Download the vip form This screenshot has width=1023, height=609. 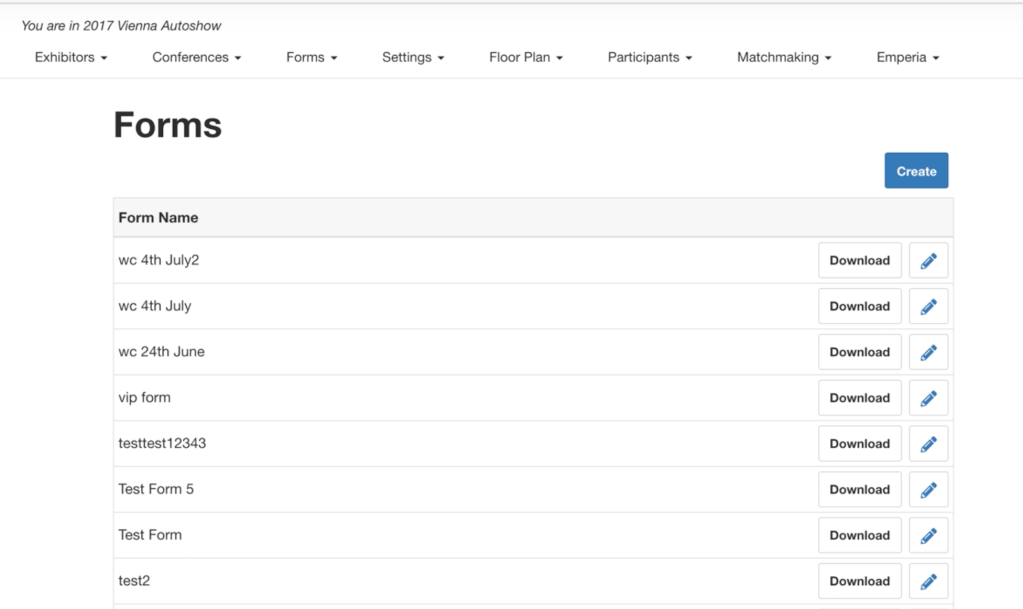[x=859, y=398]
